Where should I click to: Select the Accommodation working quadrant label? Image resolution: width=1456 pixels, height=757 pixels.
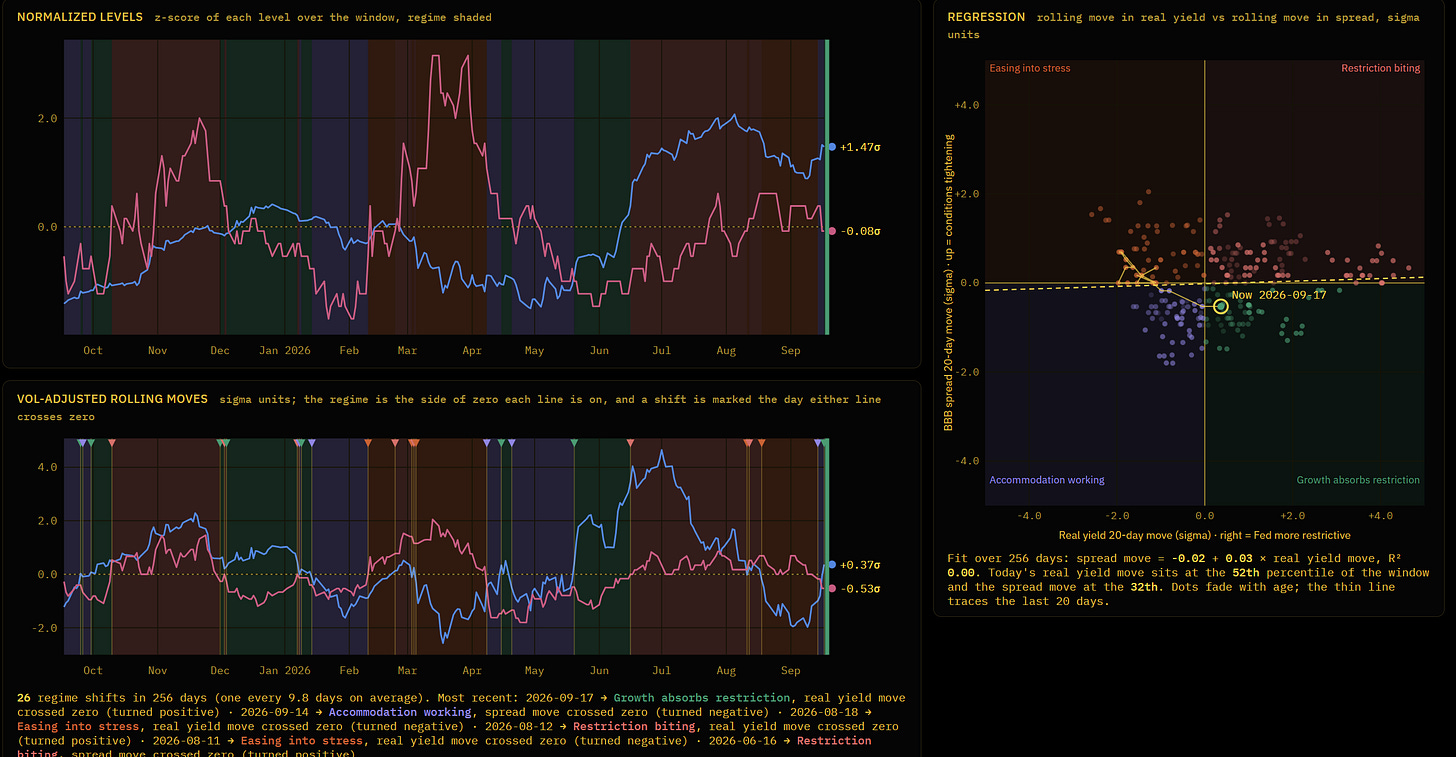(x=1047, y=480)
